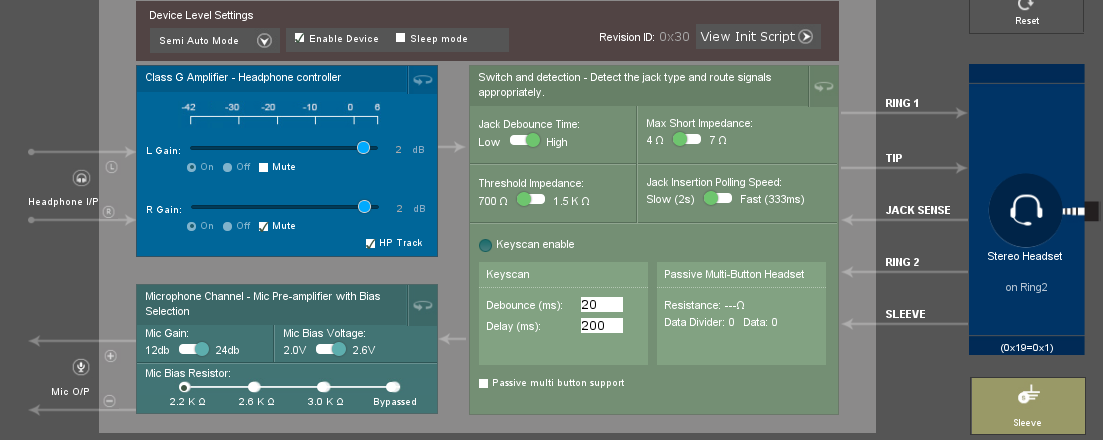Image resolution: width=1103 pixels, height=440 pixels.
Task: Select Off for the L Gain channel
Action: click(x=228, y=168)
